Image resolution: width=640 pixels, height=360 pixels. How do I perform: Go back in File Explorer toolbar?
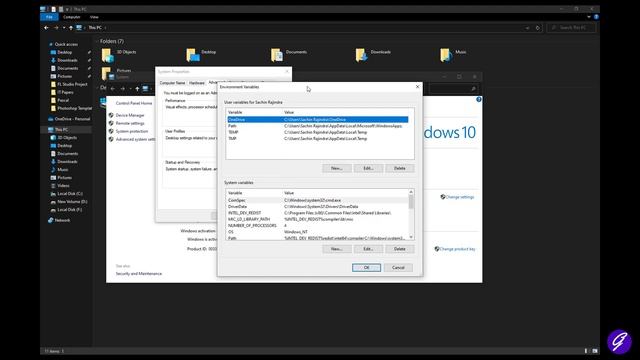[x=46, y=28]
